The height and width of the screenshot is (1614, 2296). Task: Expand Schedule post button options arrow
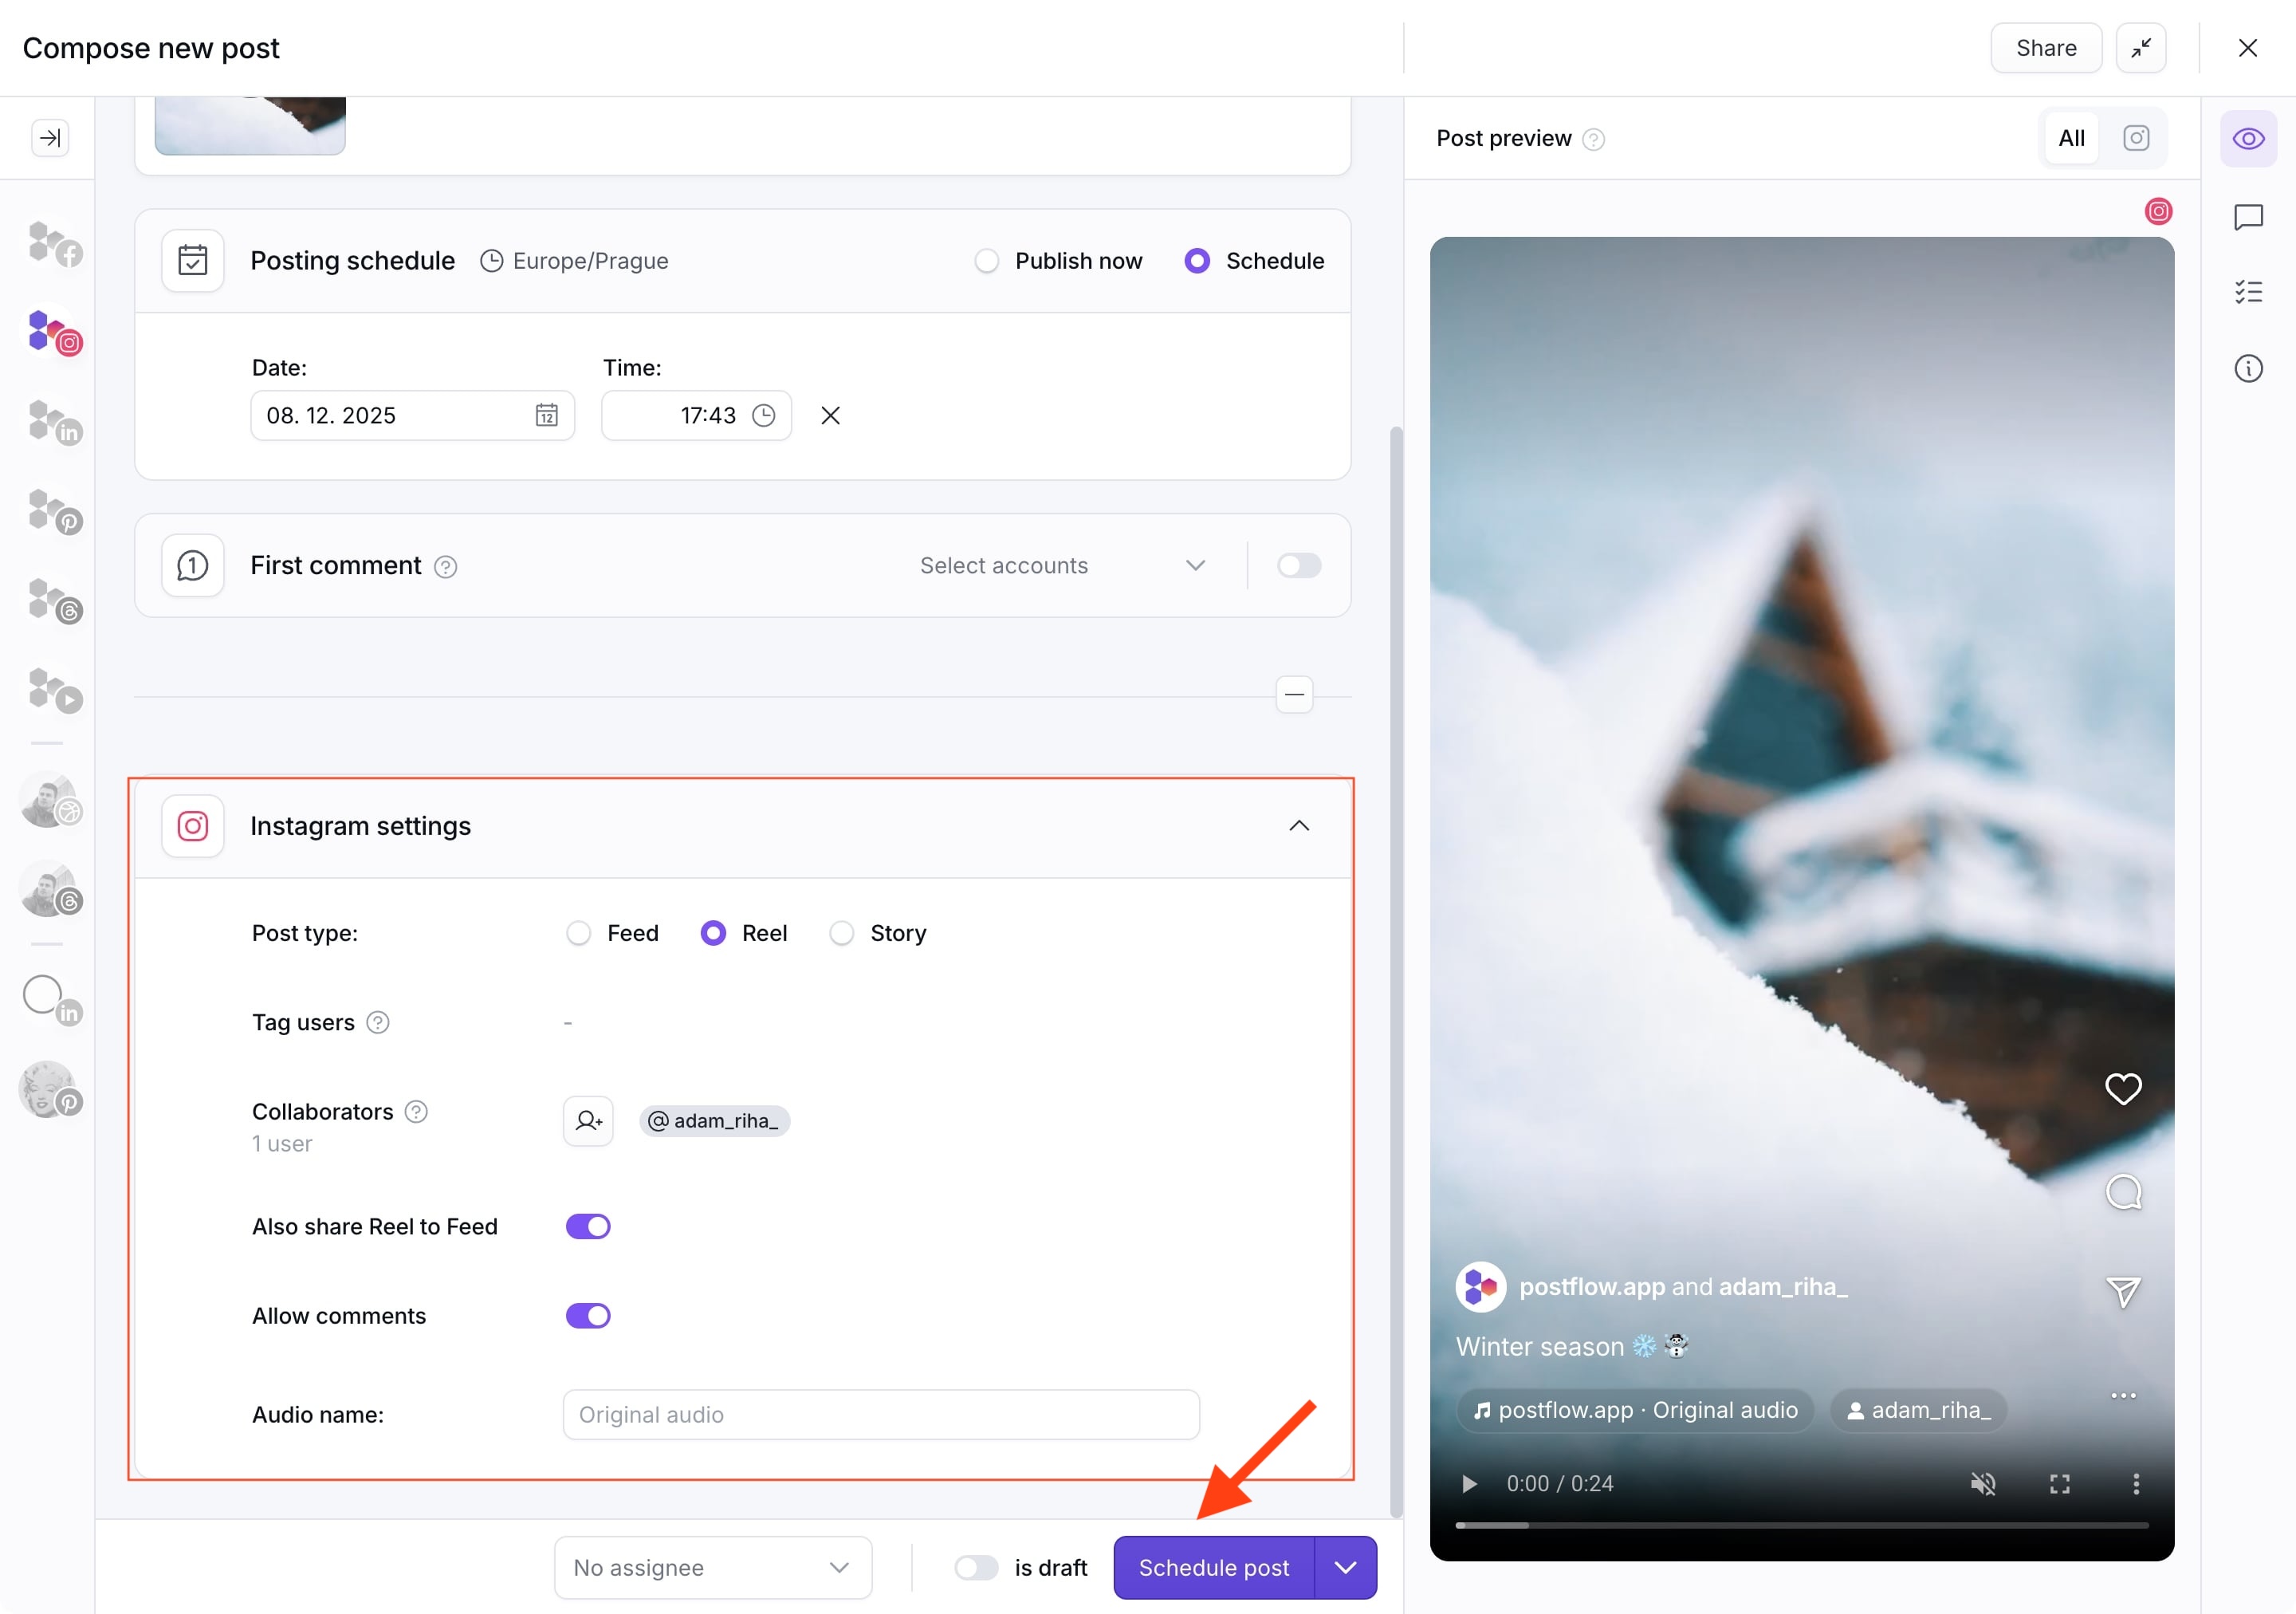coord(1345,1567)
